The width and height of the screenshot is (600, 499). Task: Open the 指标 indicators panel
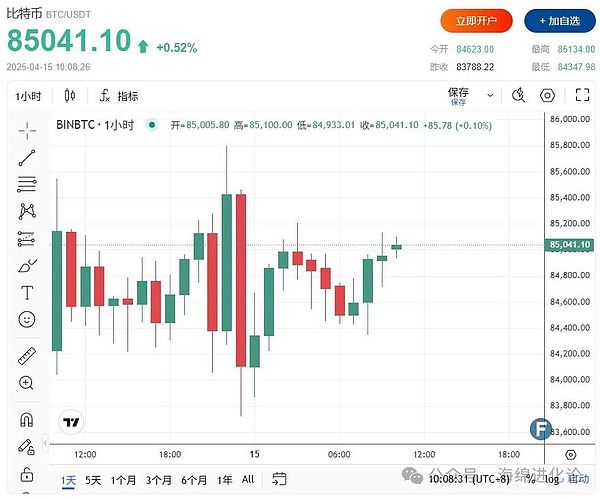(118, 96)
